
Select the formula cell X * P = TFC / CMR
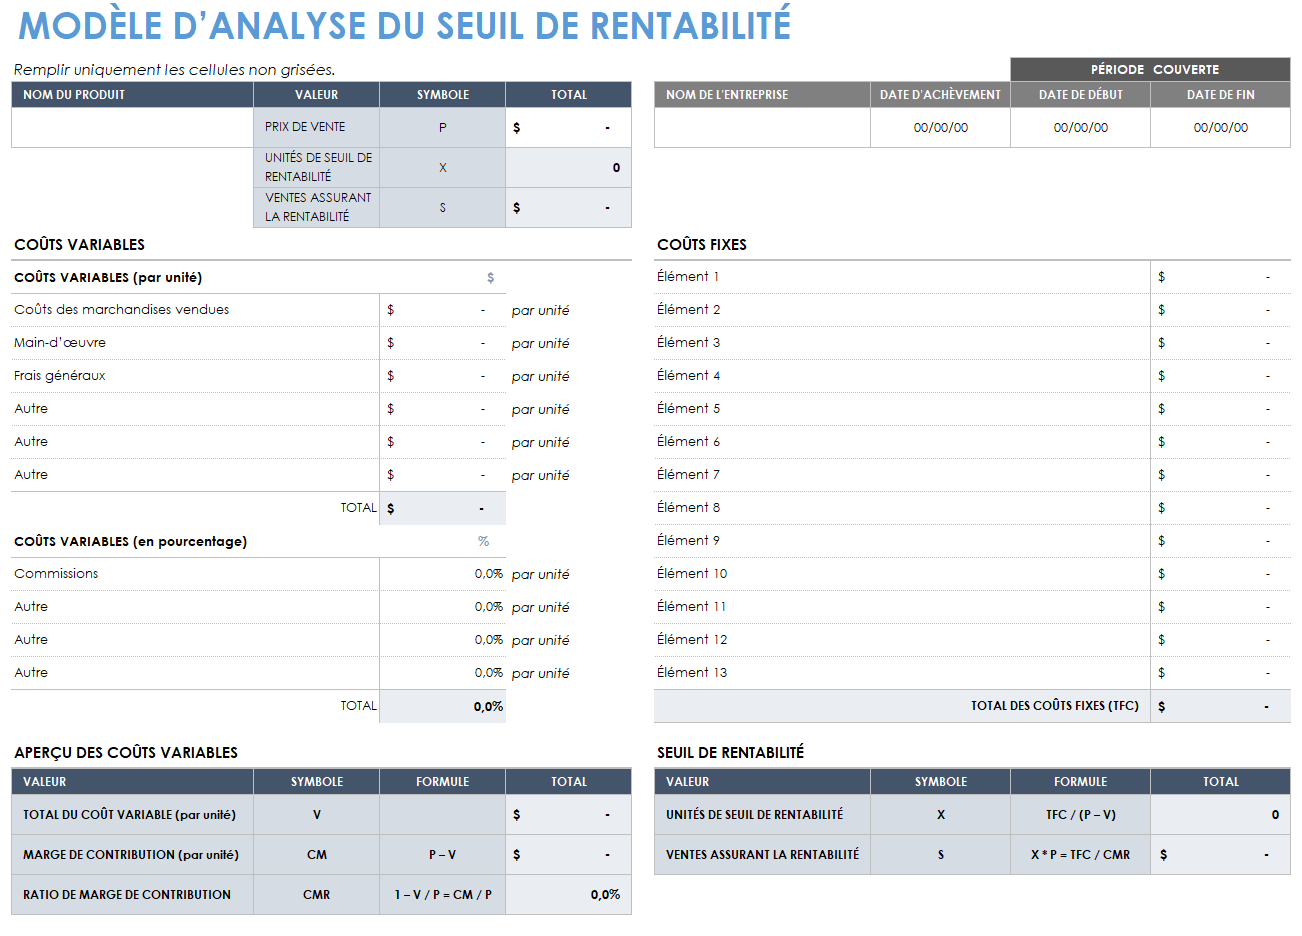coord(1080,855)
